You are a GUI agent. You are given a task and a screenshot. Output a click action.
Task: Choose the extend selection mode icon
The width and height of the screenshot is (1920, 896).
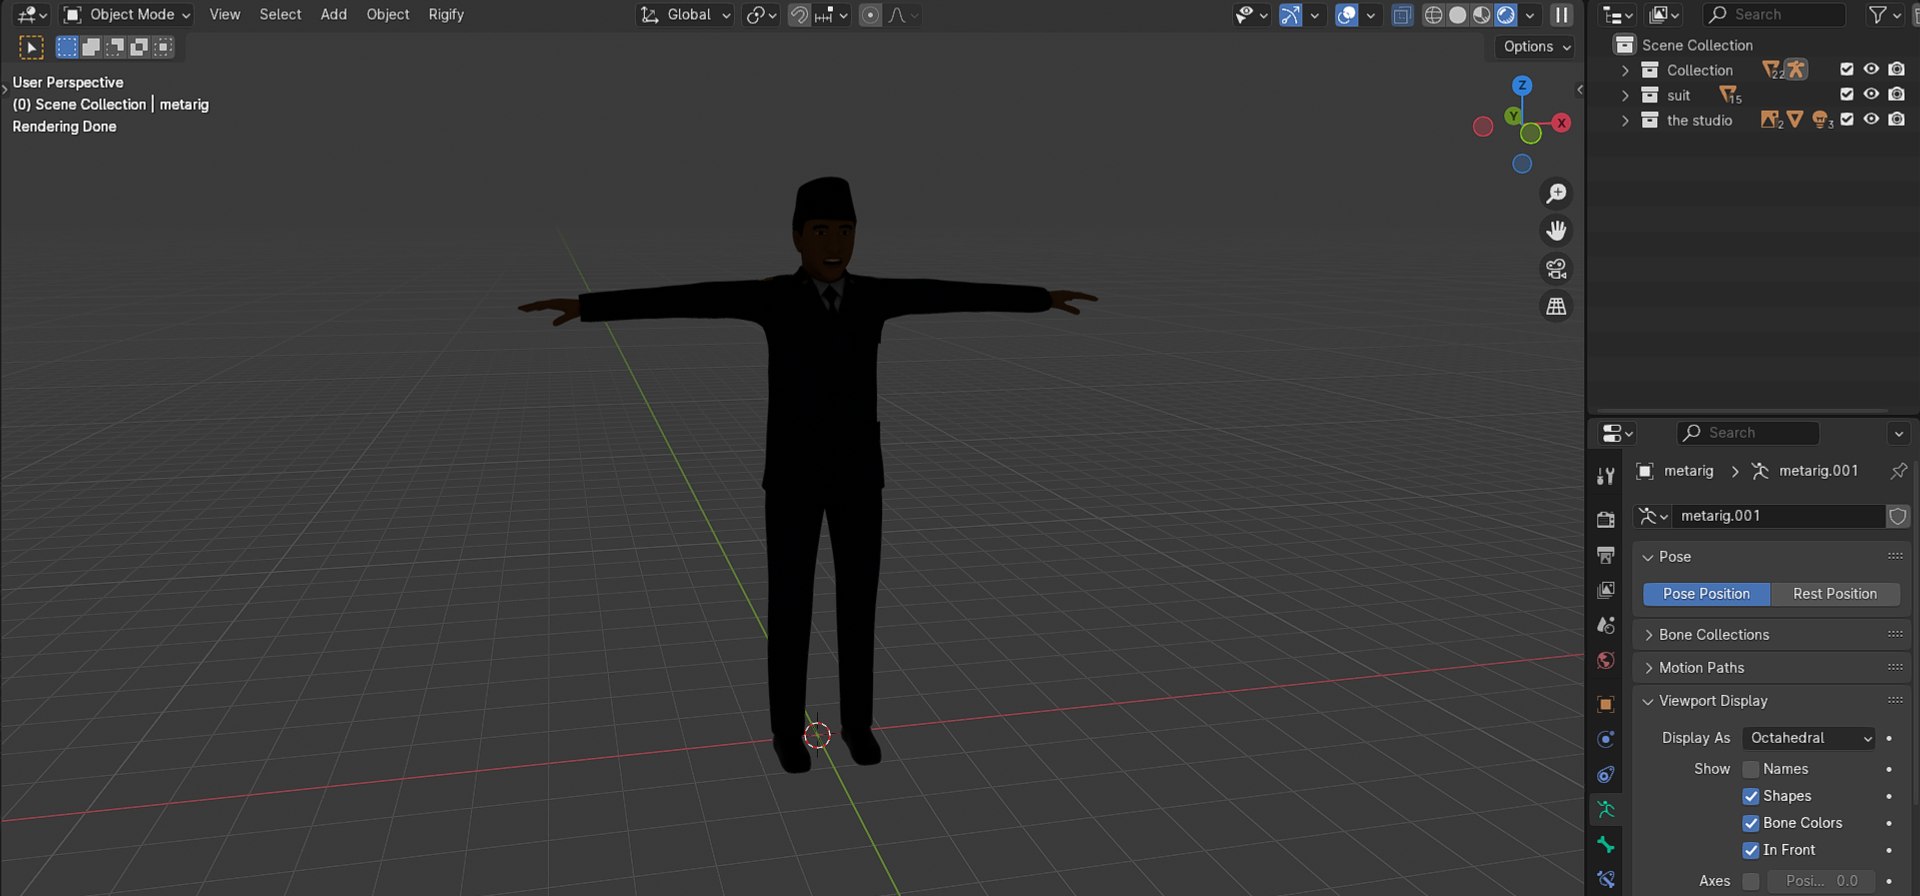91,47
